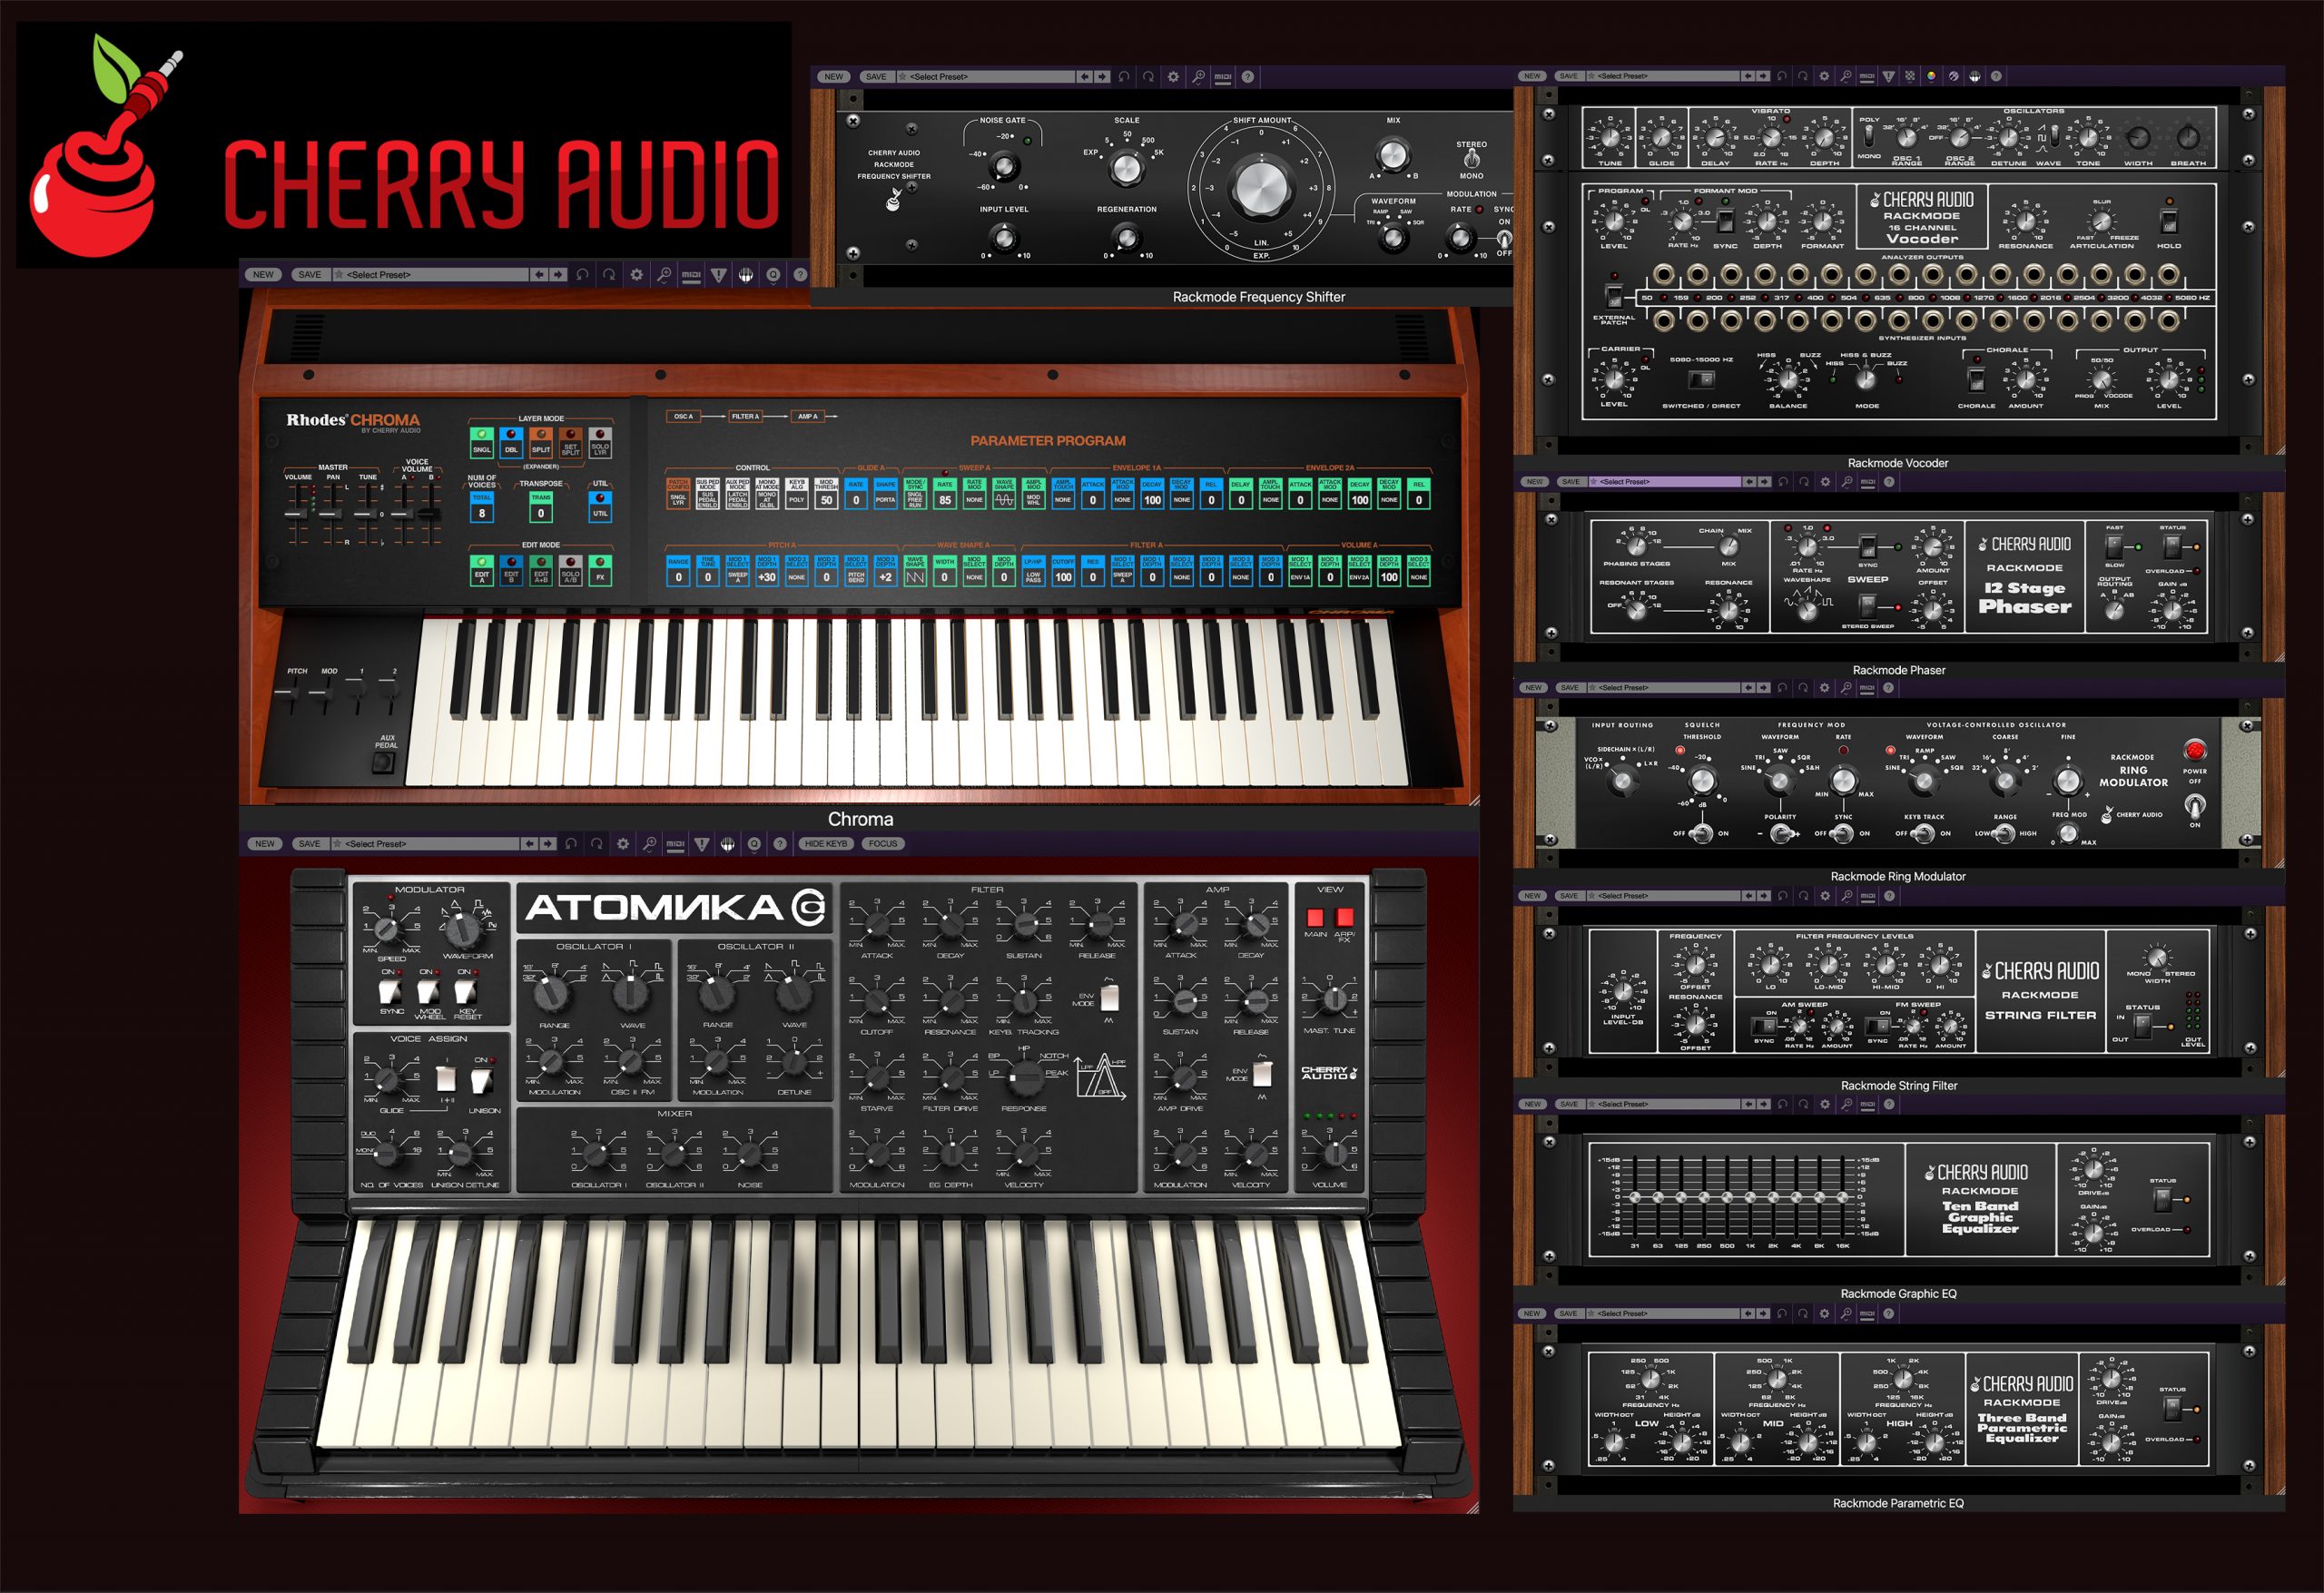2324x1593 pixels.
Task: Toggle Atomika Unison switch
Action: click(482, 1081)
